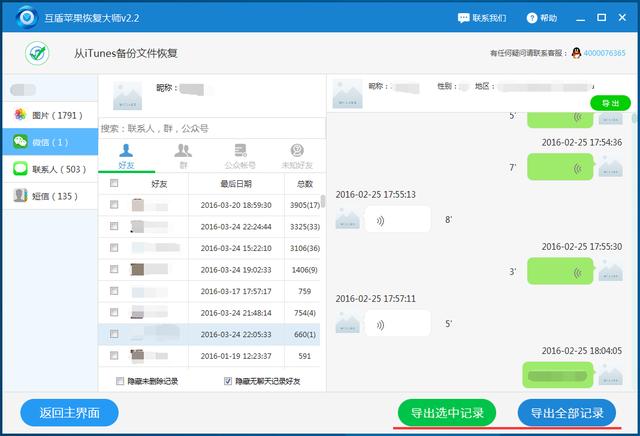Switch to the 未知好友 tab

297,156
